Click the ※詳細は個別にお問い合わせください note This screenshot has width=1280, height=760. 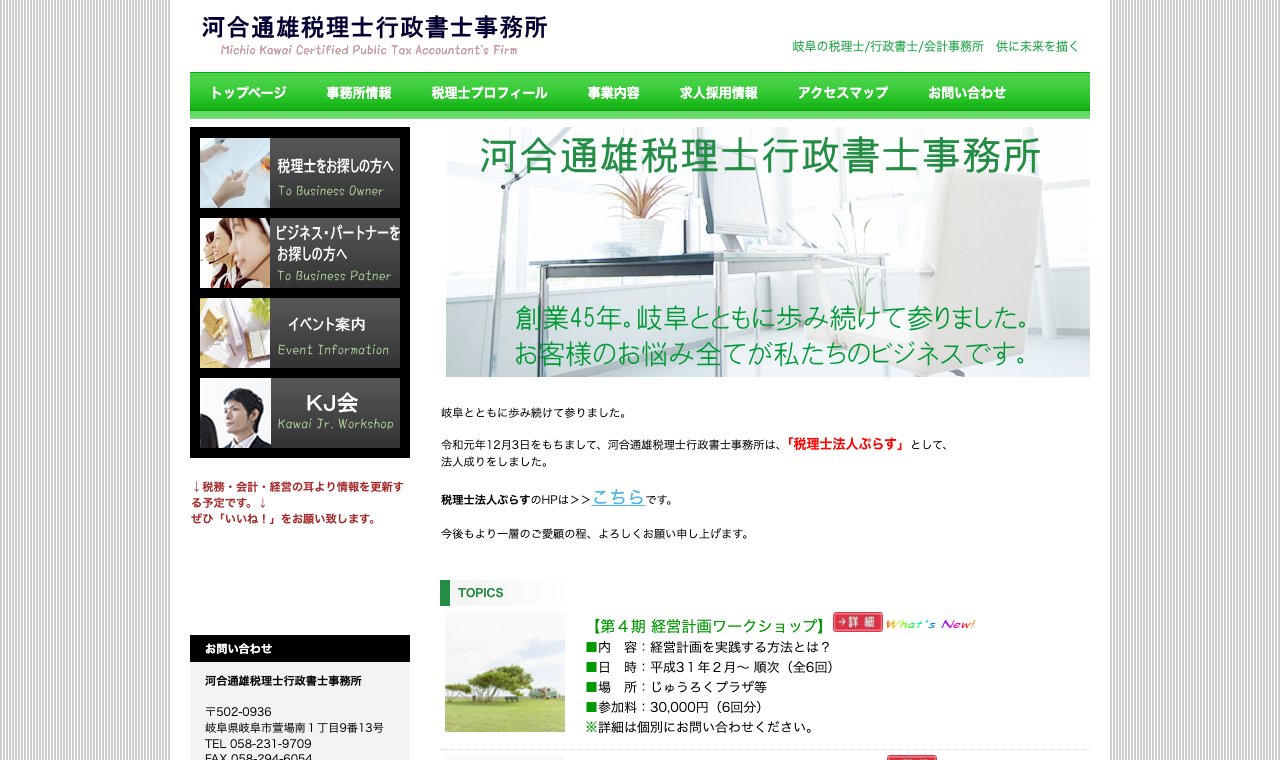pyautogui.click(x=700, y=727)
